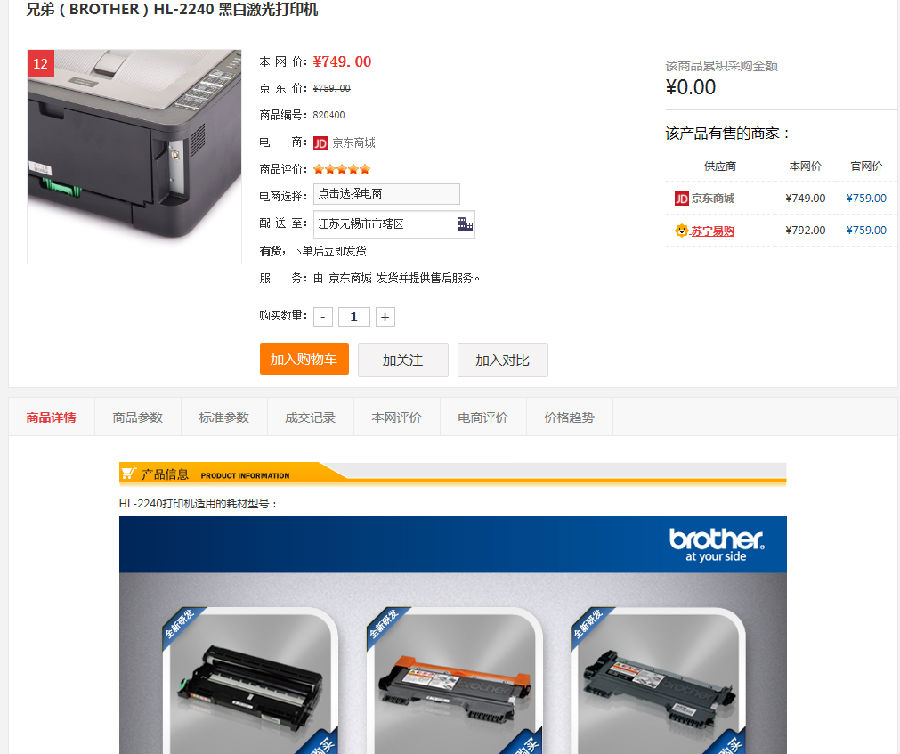Click the JD logo icon beside 京东商城 merchant
Screen dimensions: 900x754
point(320,143)
